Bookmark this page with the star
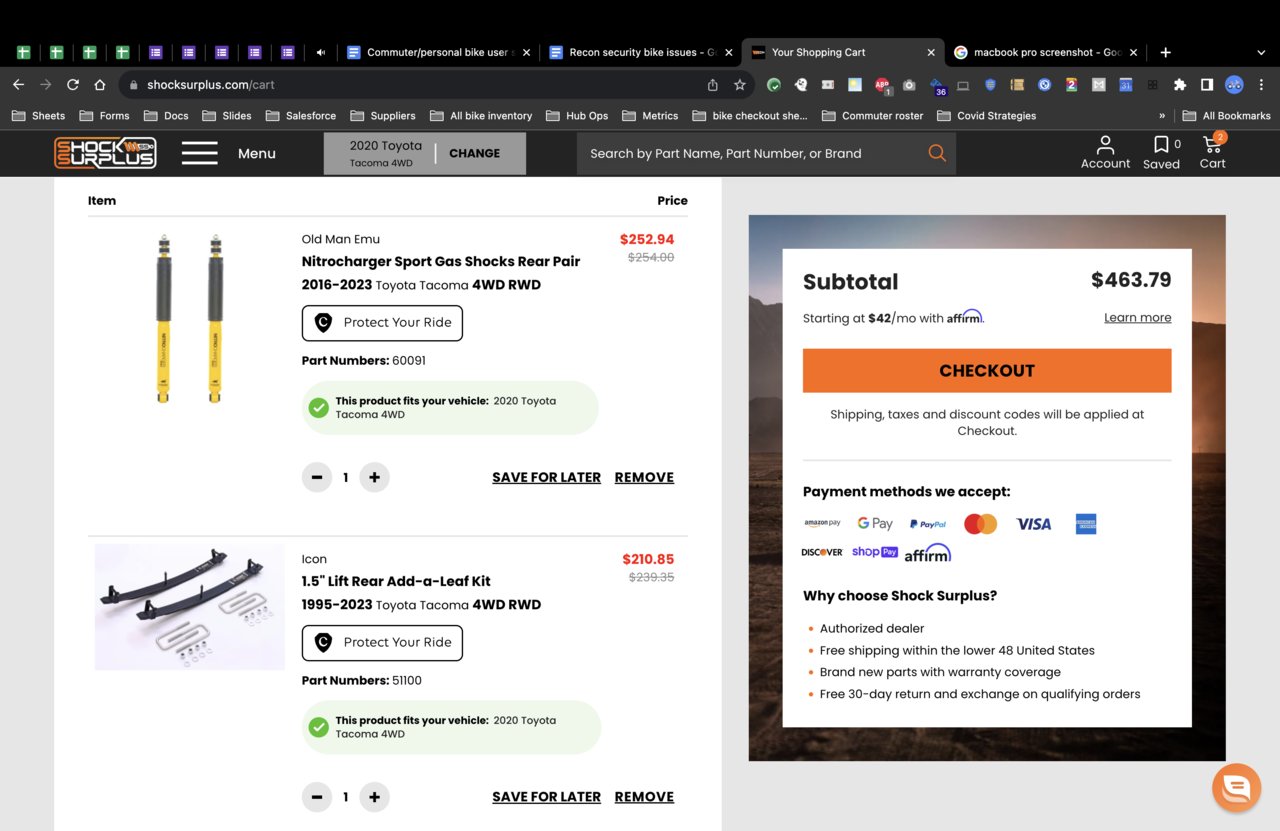Image resolution: width=1280 pixels, height=831 pixels. click(740, 85)
